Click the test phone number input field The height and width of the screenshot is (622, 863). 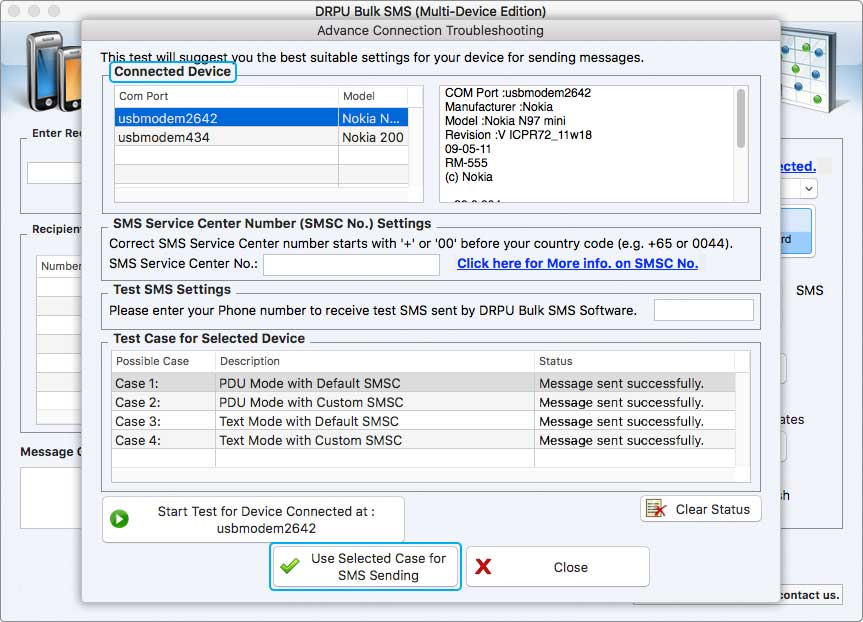[703, 310]
